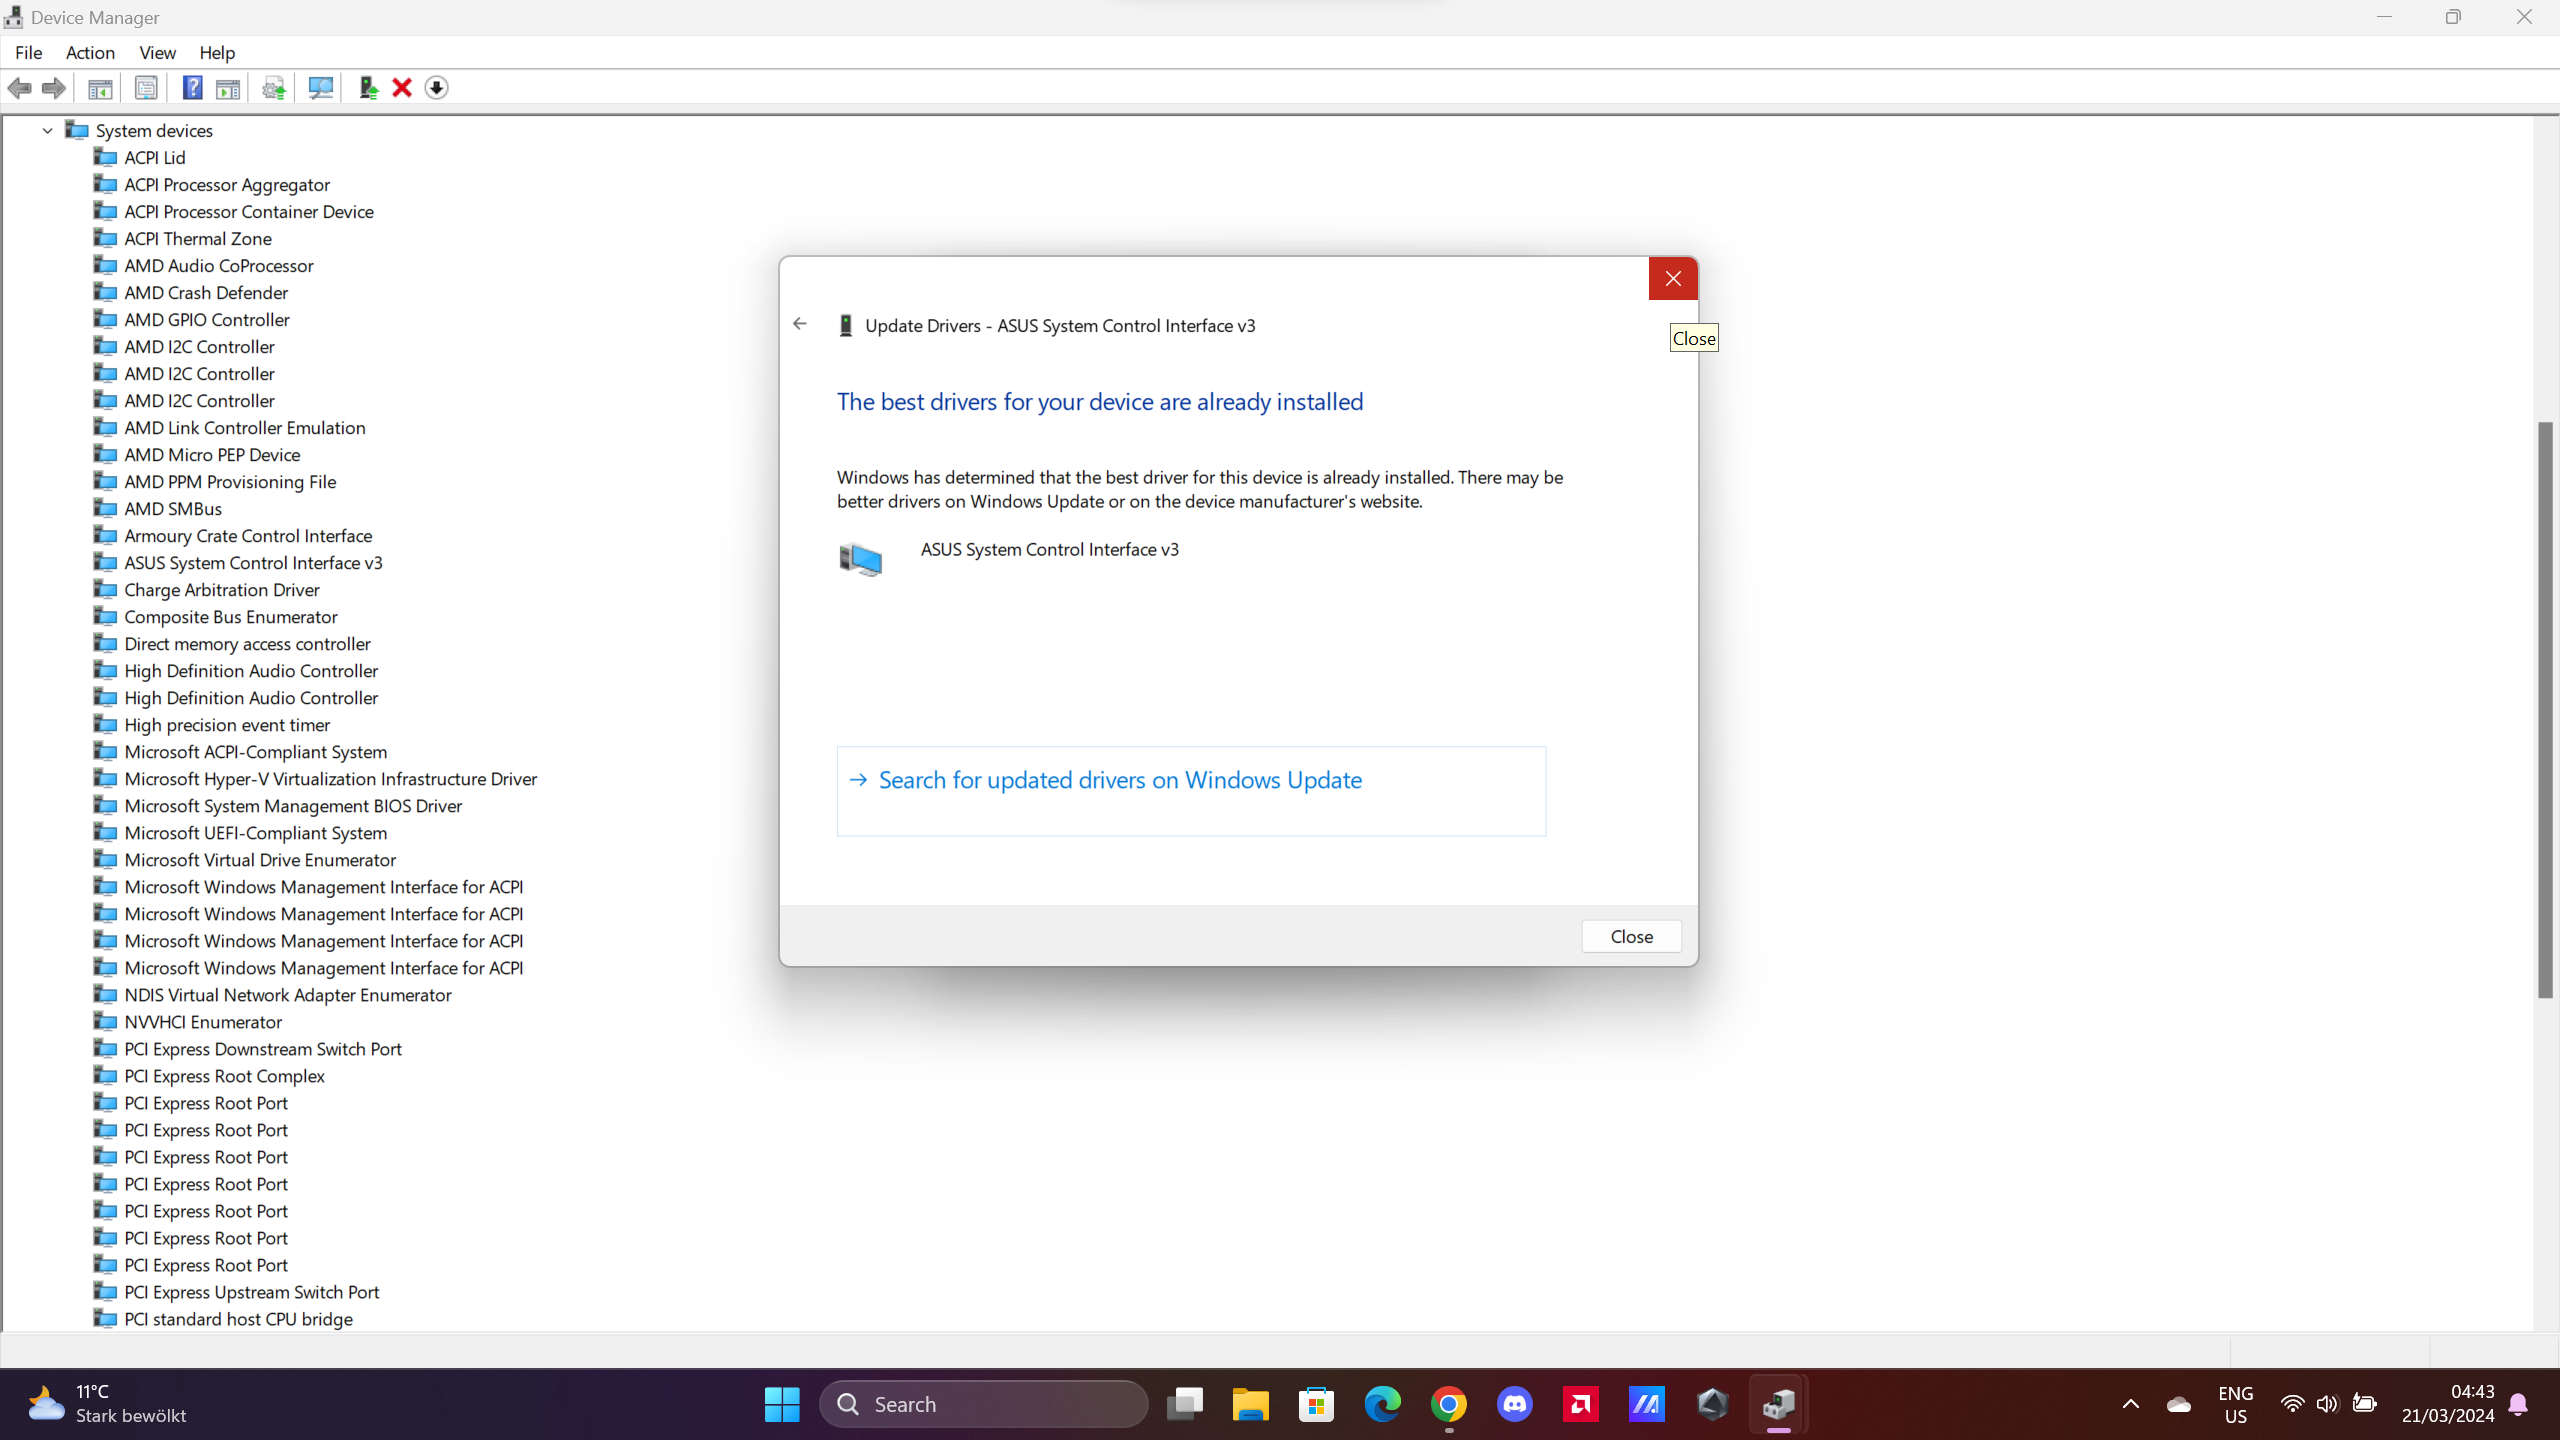2560x1440 pixels.
Task: Click the vertical scrollbar thumb of device list
Action: (x=2545, y=710)
